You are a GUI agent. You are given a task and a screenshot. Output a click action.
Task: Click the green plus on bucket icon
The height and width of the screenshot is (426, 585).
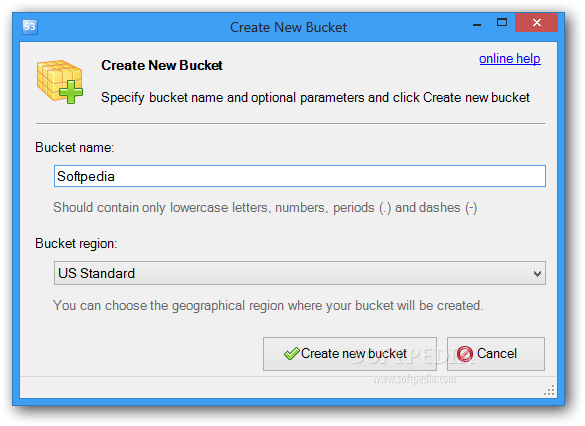(71, 91)
